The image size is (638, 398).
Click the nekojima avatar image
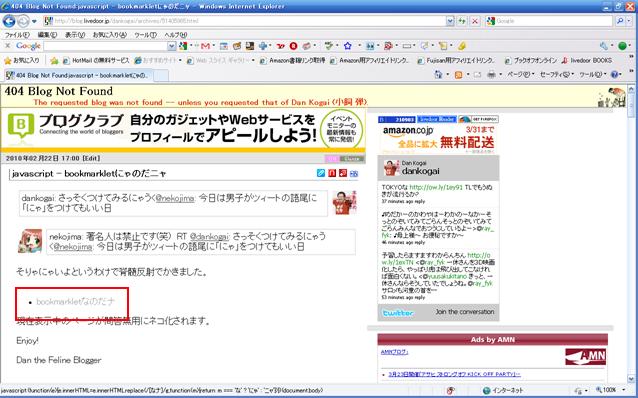coord(30,241)
